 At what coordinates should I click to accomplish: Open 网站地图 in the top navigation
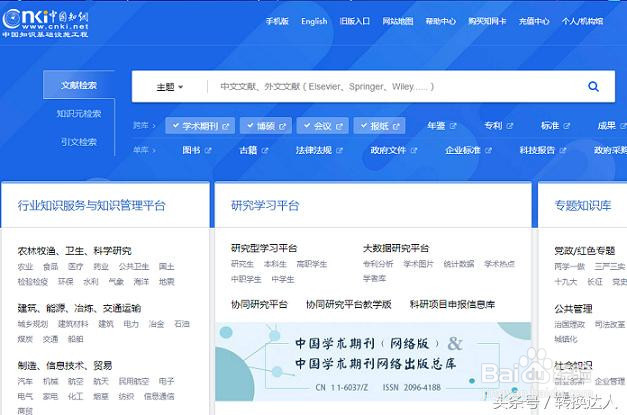[398, 21]
